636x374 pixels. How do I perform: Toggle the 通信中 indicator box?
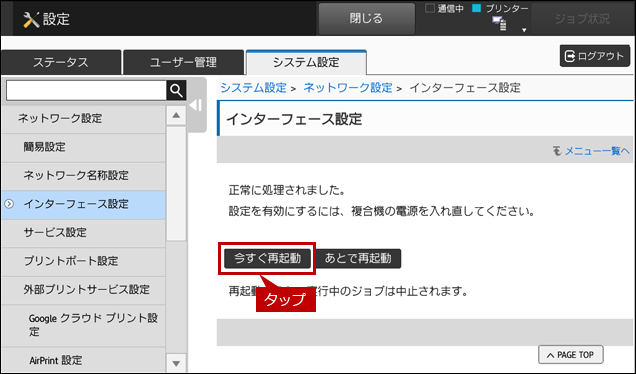430,8
